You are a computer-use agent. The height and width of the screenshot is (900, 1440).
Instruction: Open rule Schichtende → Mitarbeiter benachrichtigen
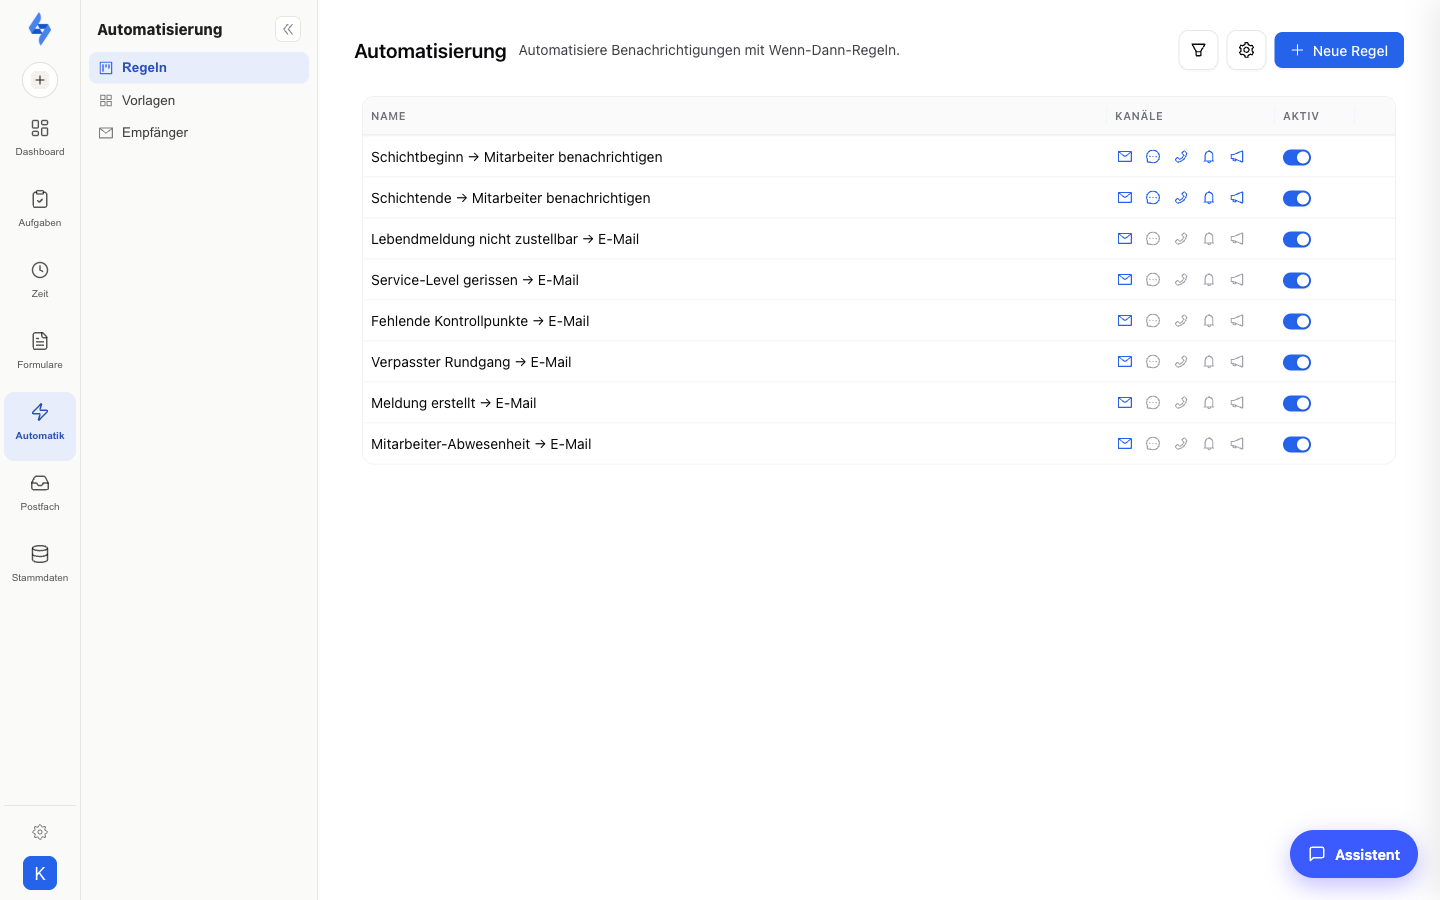point(510,198)
